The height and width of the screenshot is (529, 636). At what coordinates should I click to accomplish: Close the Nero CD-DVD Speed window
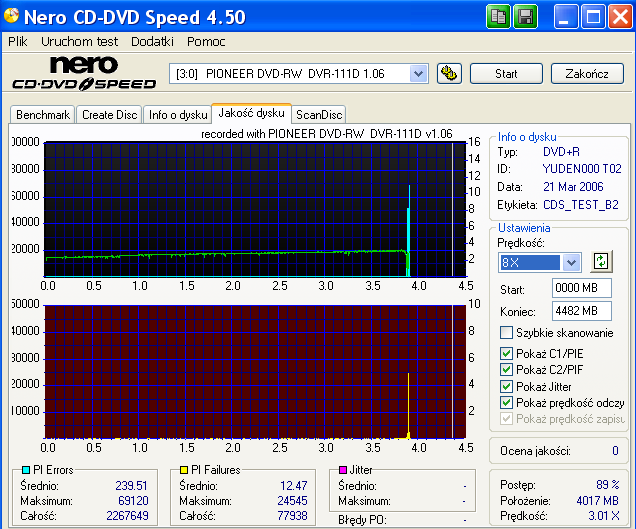620,17
